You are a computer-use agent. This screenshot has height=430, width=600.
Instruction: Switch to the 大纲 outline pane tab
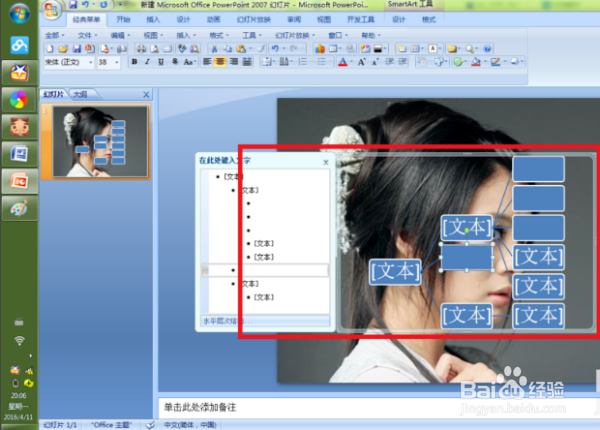click(x=80, y=94)
